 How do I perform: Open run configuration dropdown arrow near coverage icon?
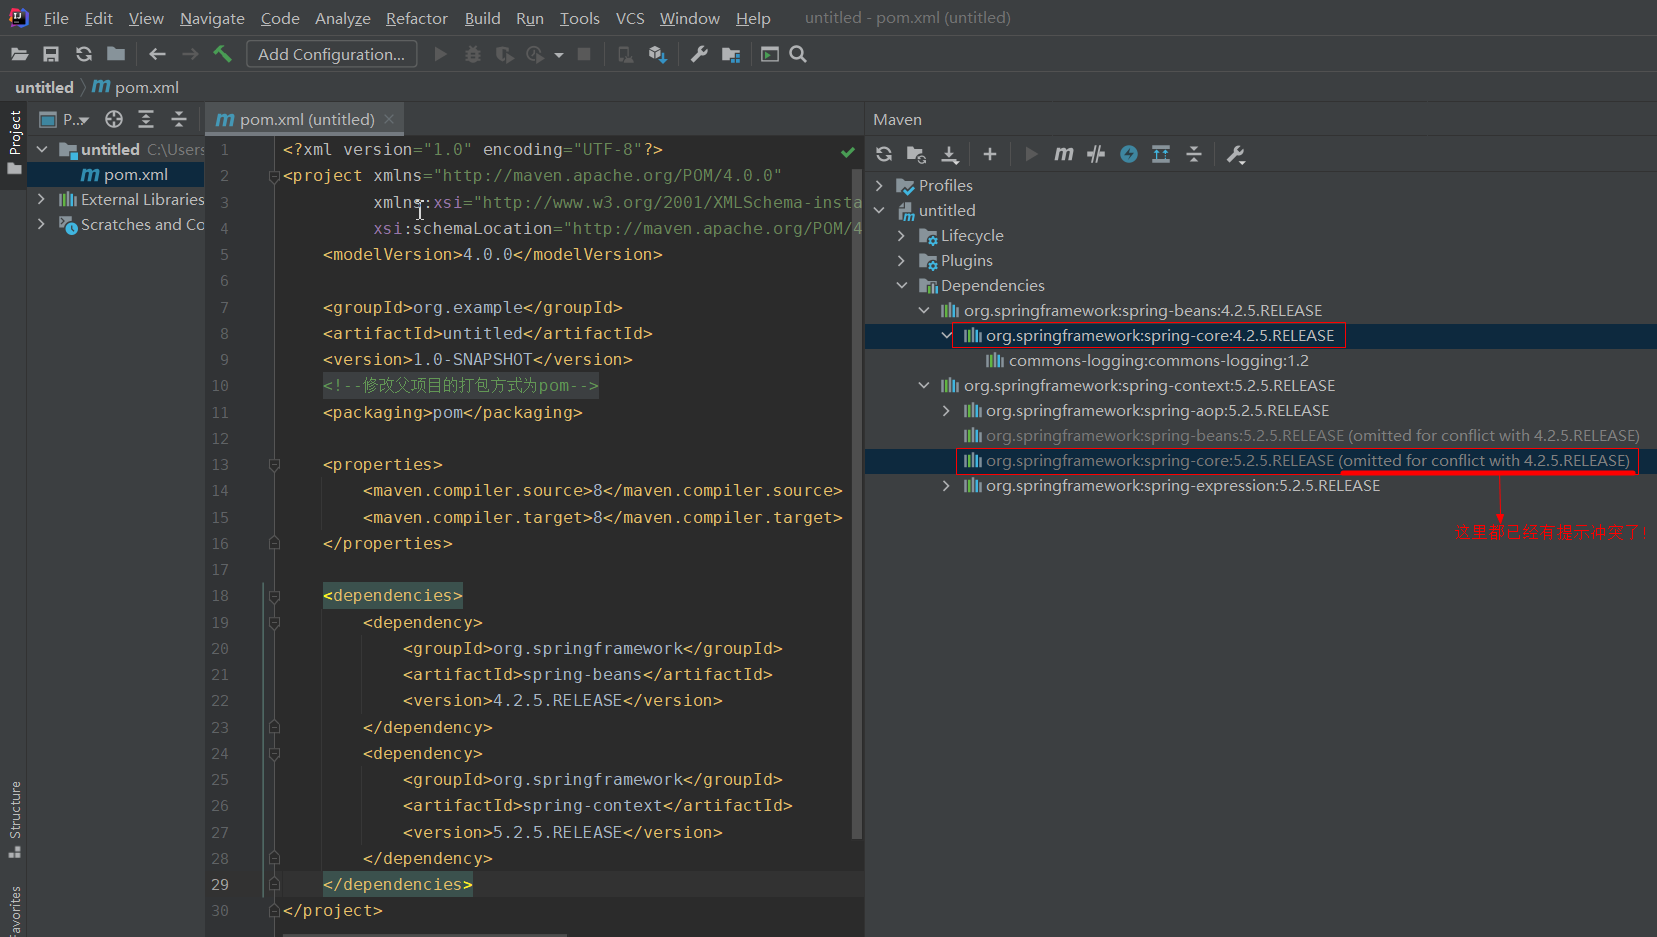(x=559, y=55)
